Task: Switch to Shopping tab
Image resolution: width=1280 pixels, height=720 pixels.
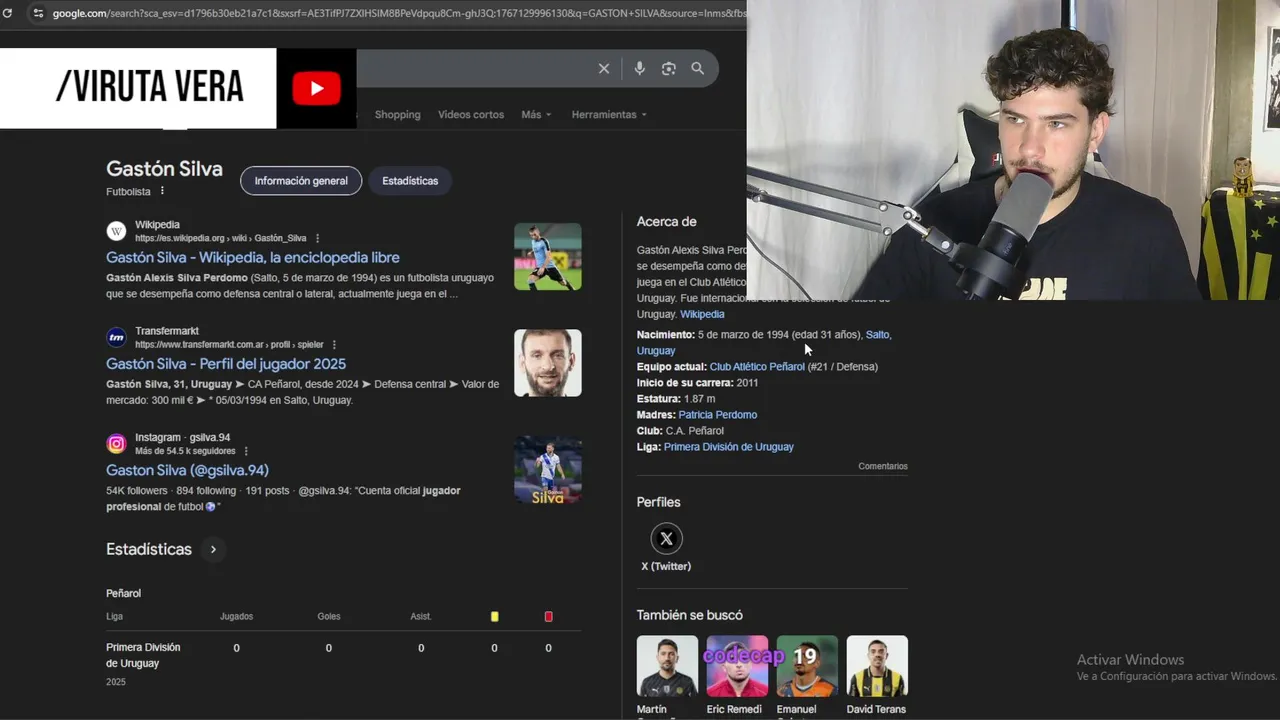Action: point(397,114)
